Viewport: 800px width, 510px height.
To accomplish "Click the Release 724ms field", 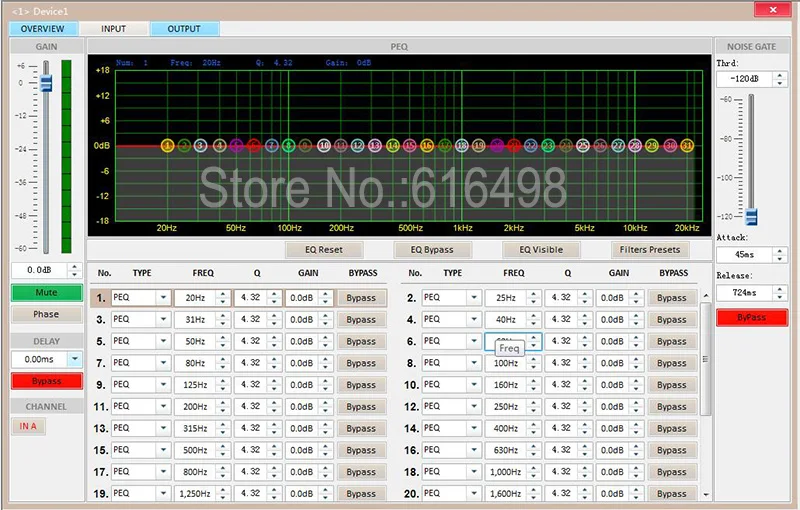I will (x=745, y=293).
